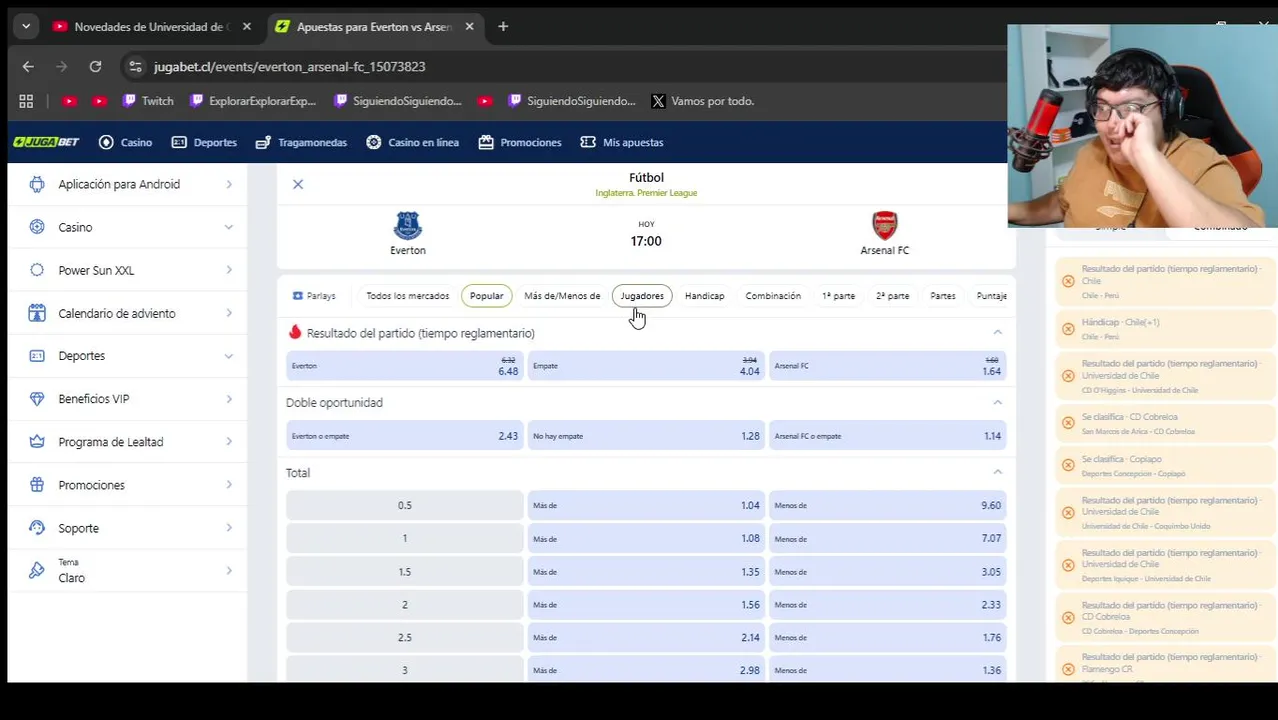
Task: Bet on Empate at 4.04
Action: tap(646, 366)
